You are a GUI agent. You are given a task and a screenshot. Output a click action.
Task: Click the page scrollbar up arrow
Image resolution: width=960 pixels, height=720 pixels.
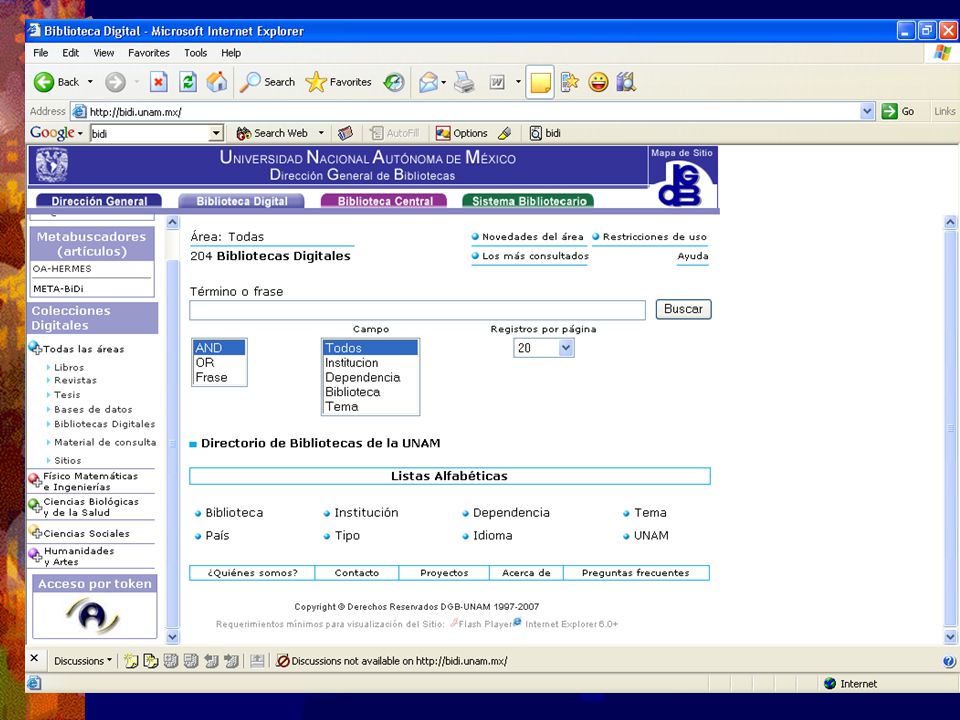click(x=950, y=222)
